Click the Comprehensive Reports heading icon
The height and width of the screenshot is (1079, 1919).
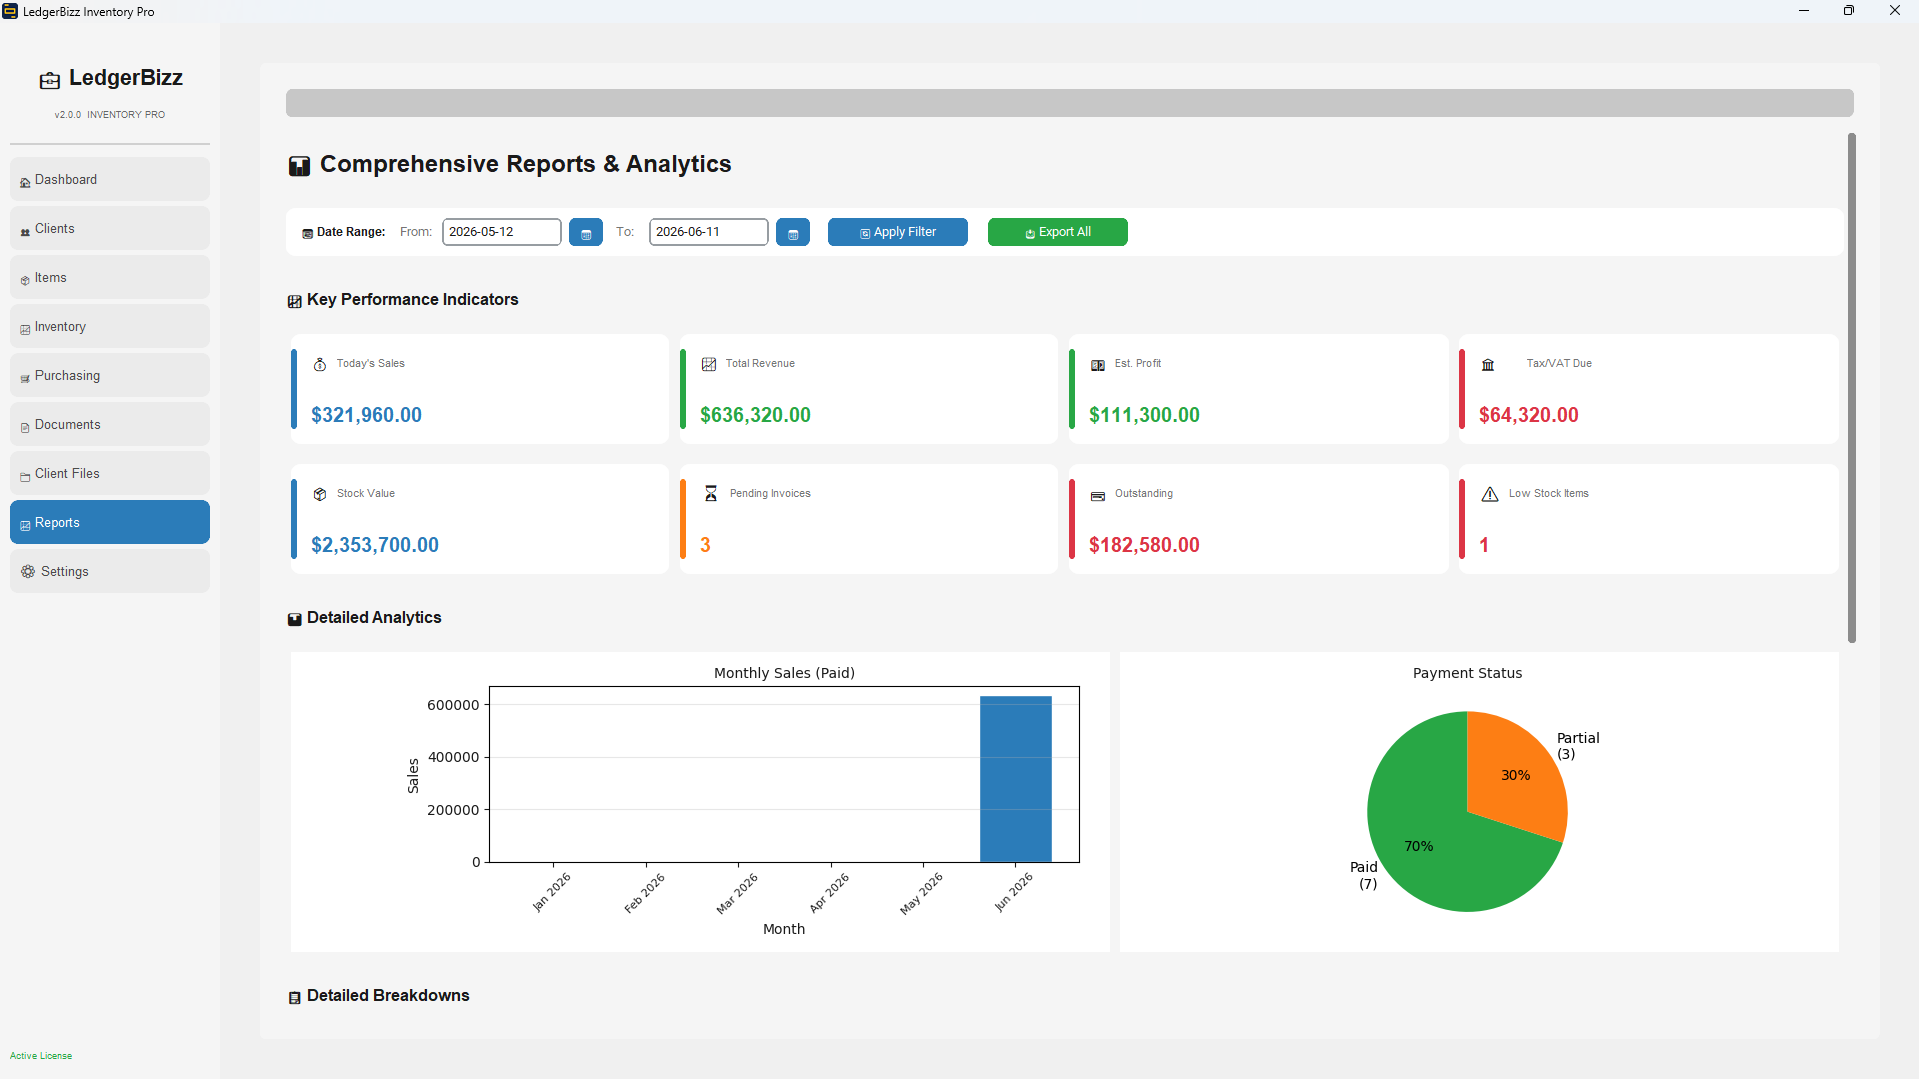click(299, 166)
